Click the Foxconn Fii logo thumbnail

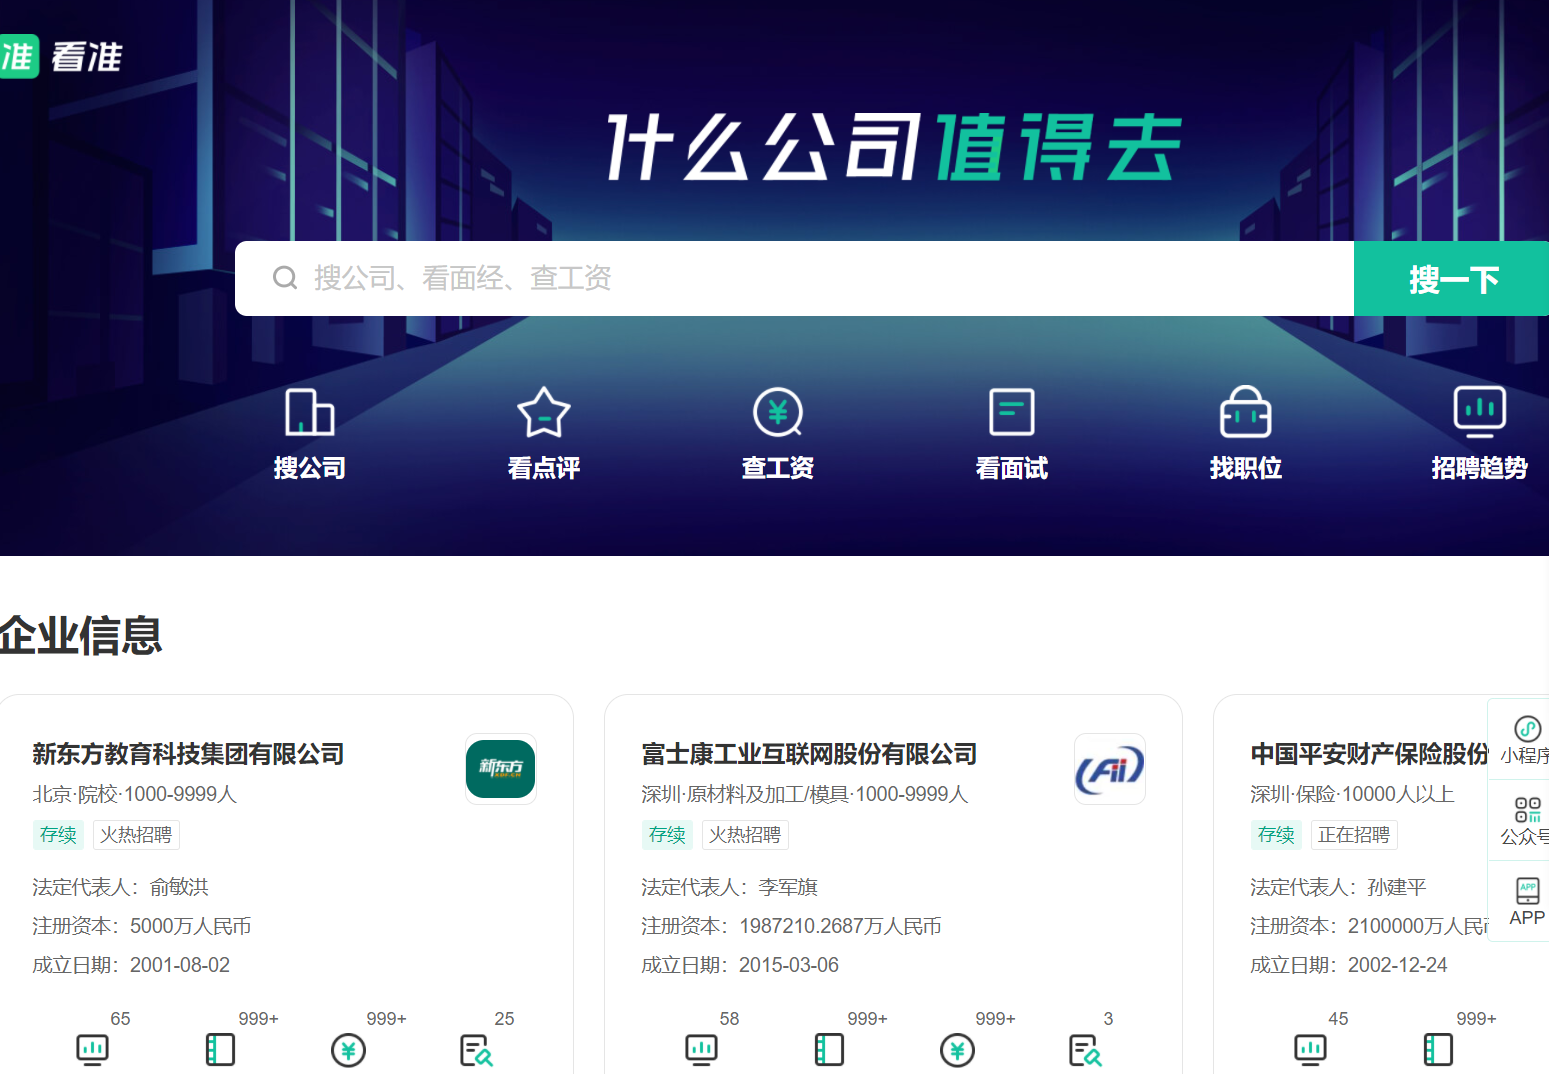1109,768
